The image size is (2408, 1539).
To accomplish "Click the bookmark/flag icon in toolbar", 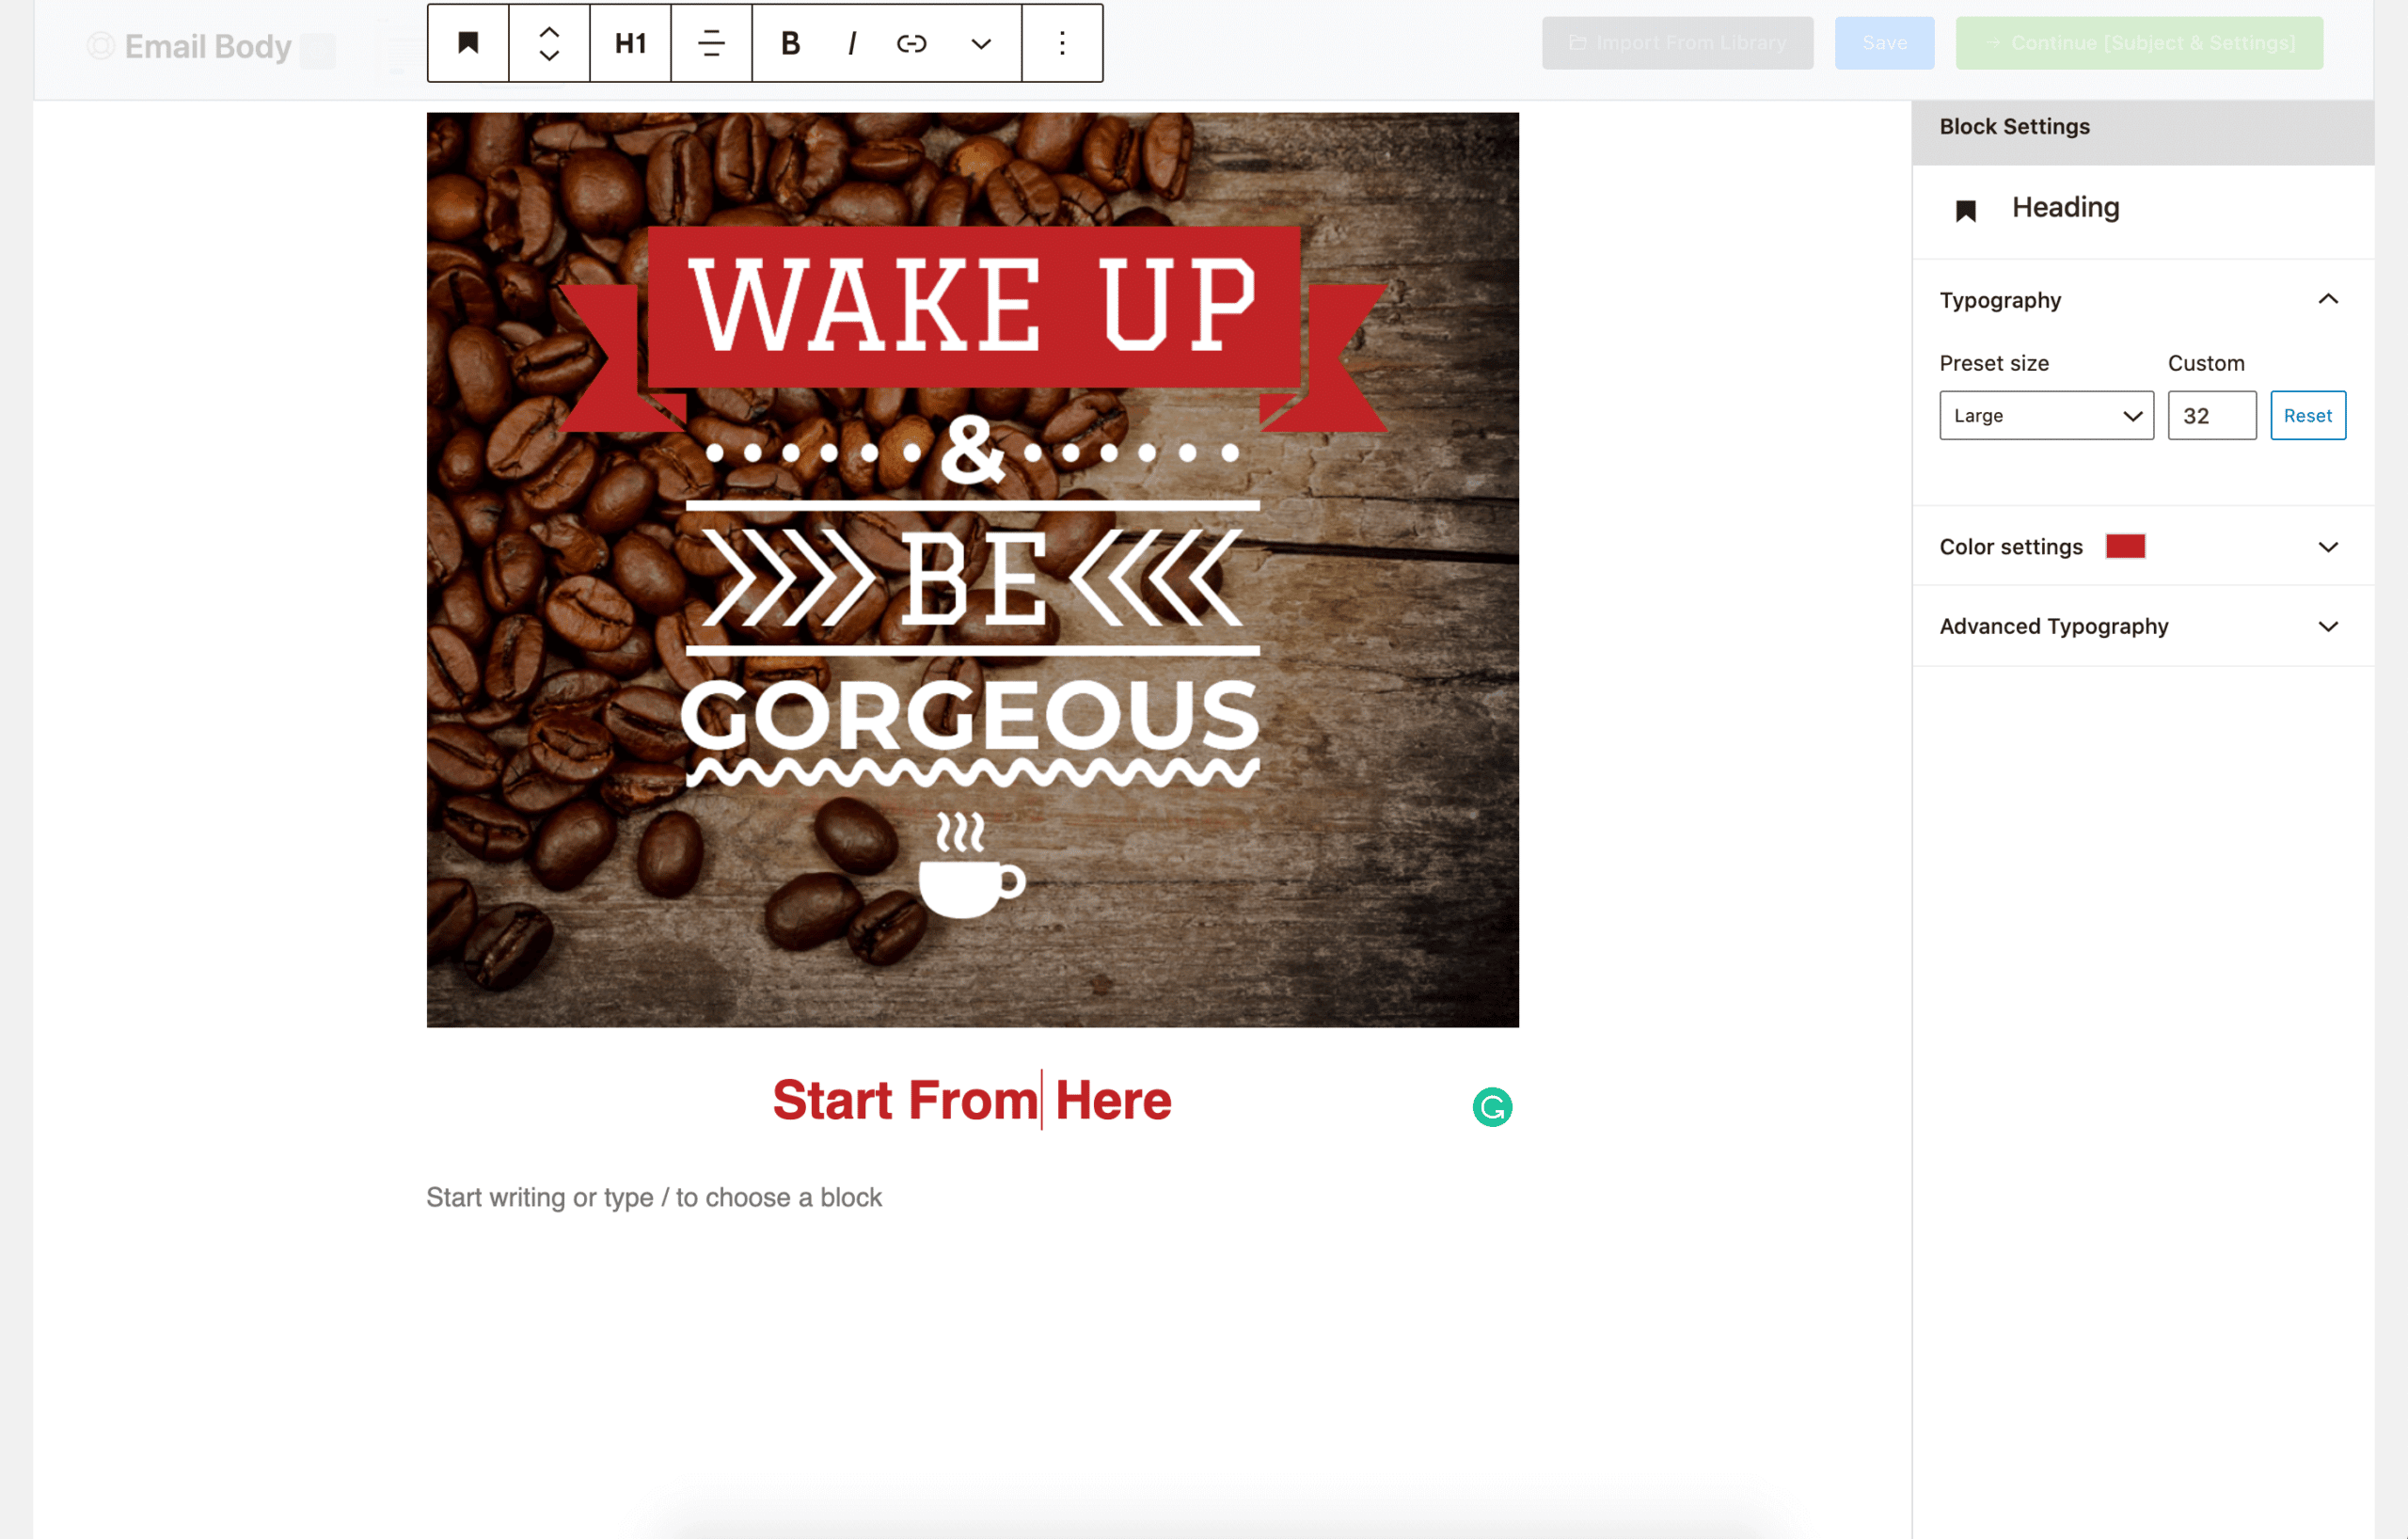I will click(x=467, y=42).
